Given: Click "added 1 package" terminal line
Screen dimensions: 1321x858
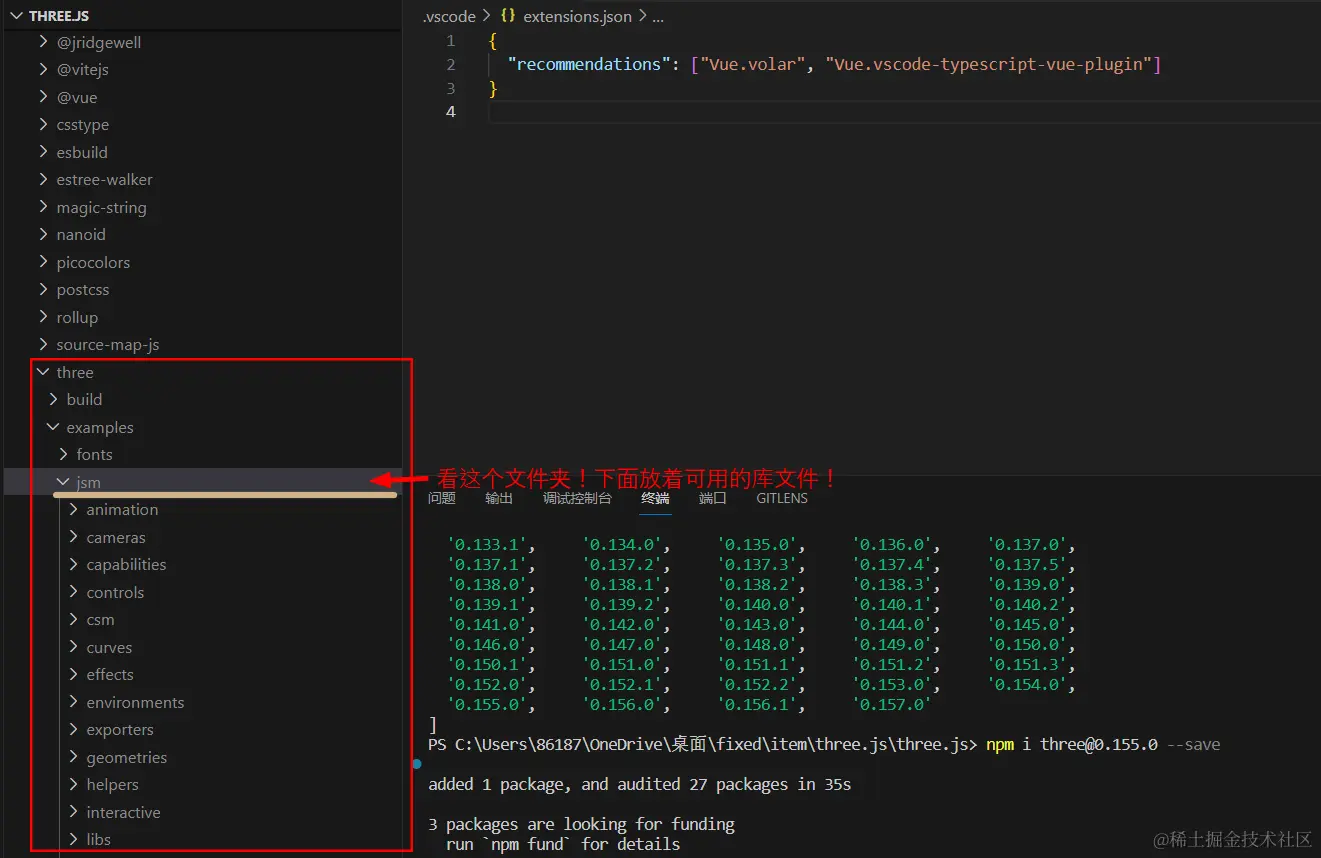Looking at the screenshot, I should (x=639, y=785).
